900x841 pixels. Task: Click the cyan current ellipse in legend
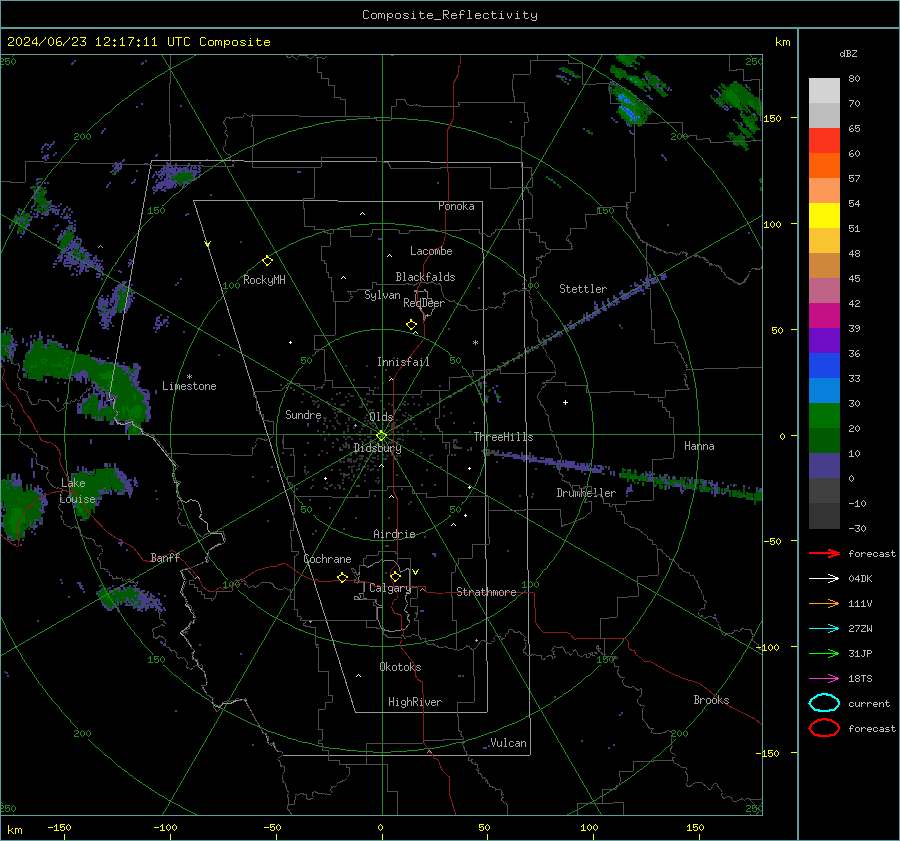(824, 703)
